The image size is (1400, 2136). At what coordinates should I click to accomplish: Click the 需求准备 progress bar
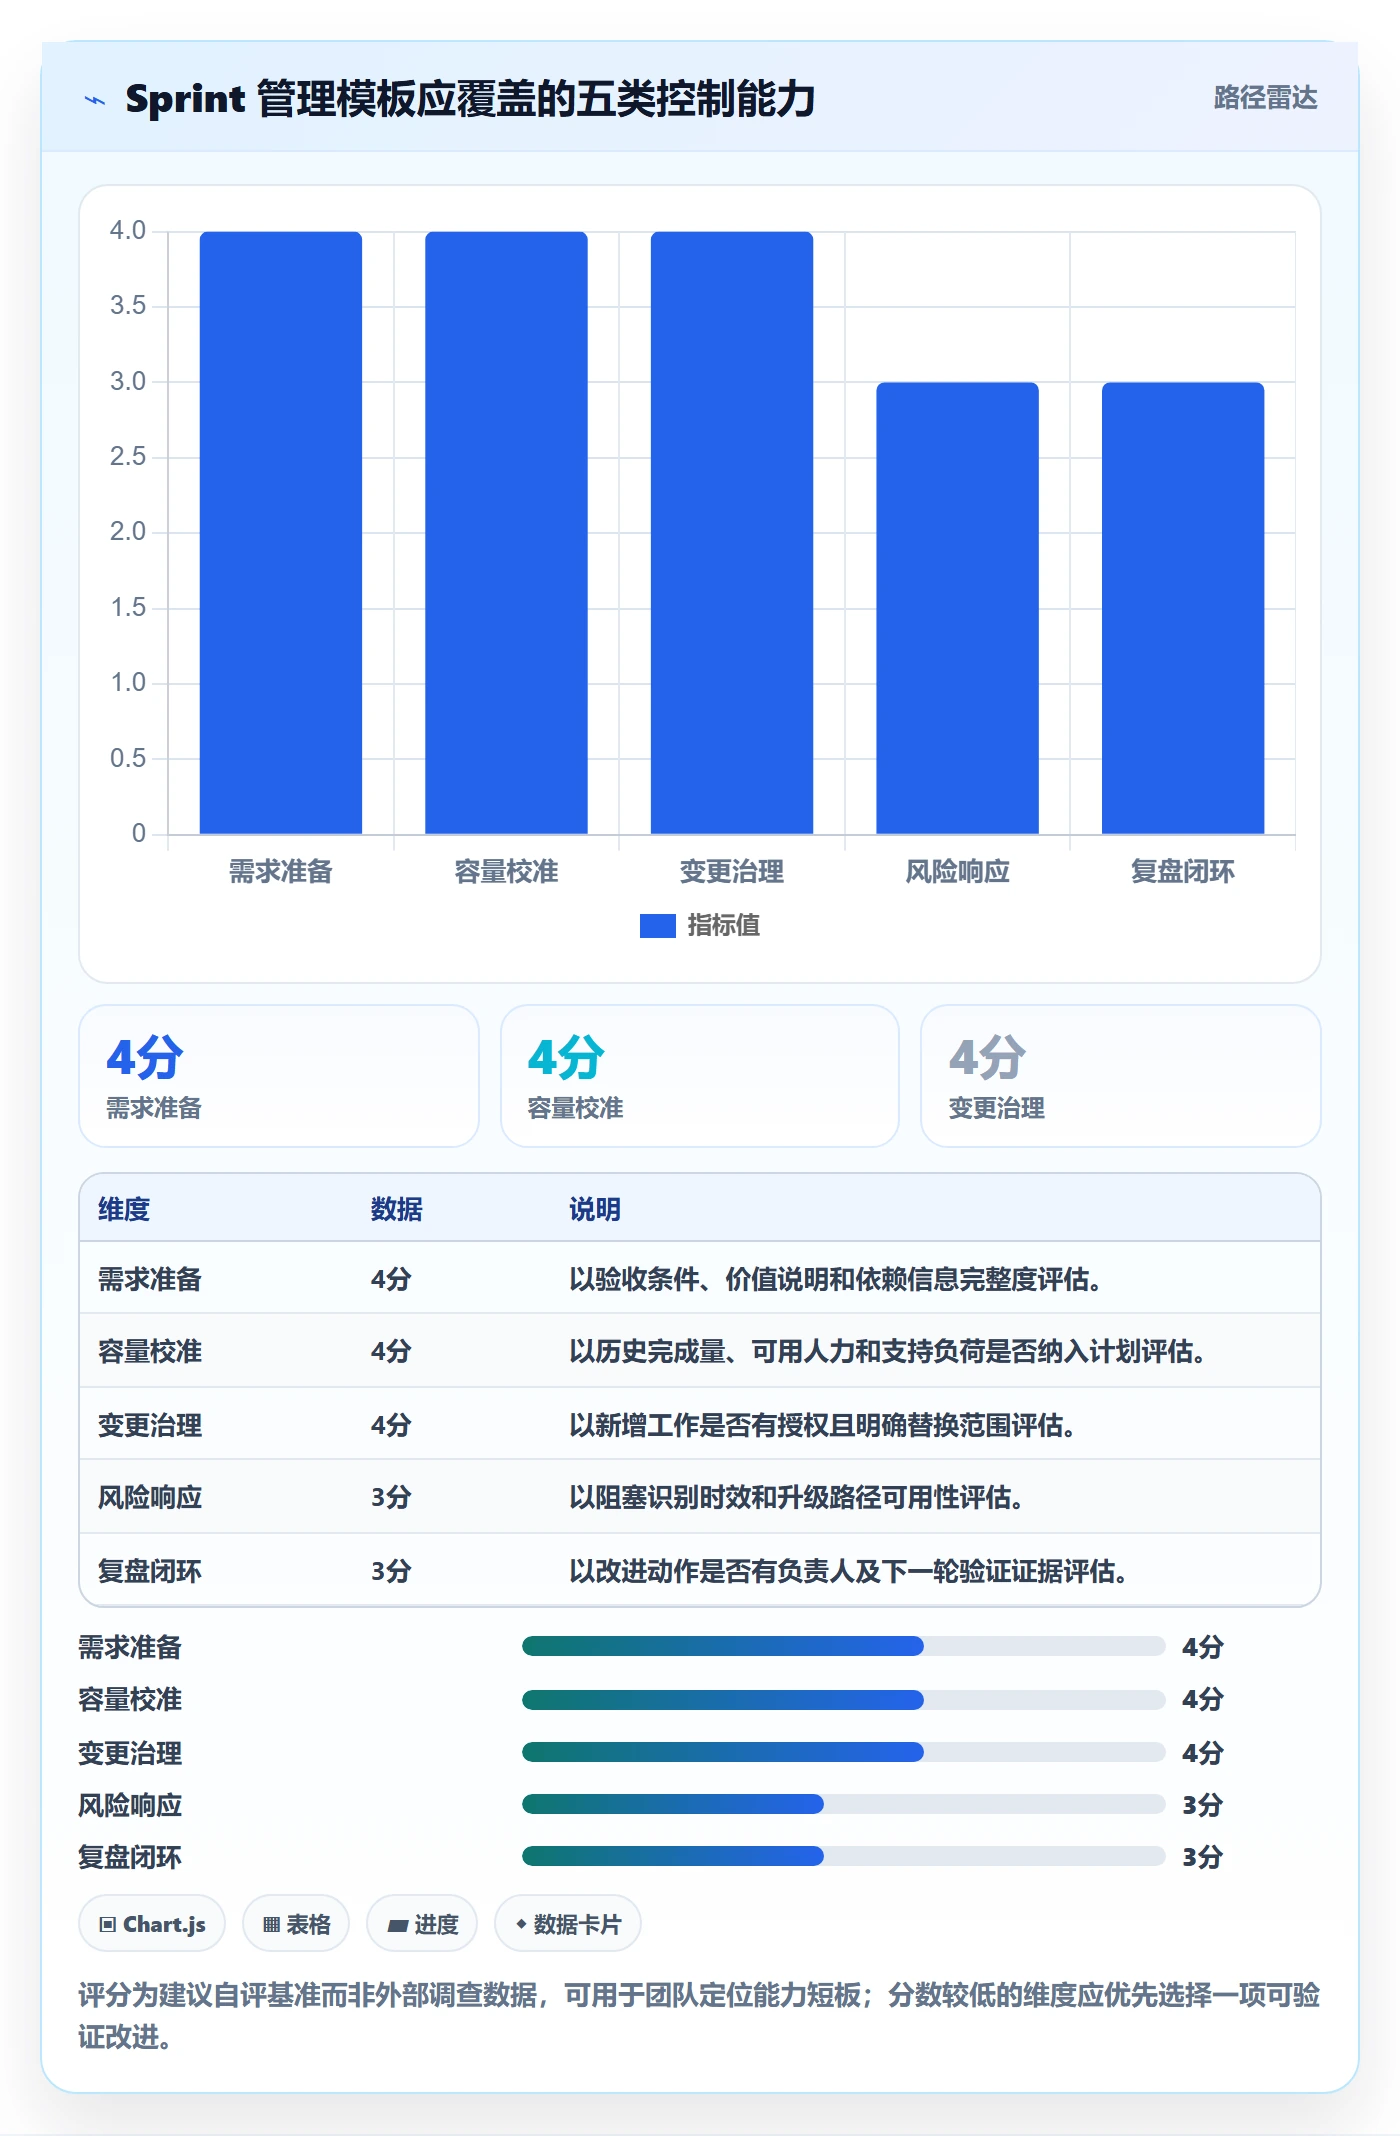[x=843, y=1646]
